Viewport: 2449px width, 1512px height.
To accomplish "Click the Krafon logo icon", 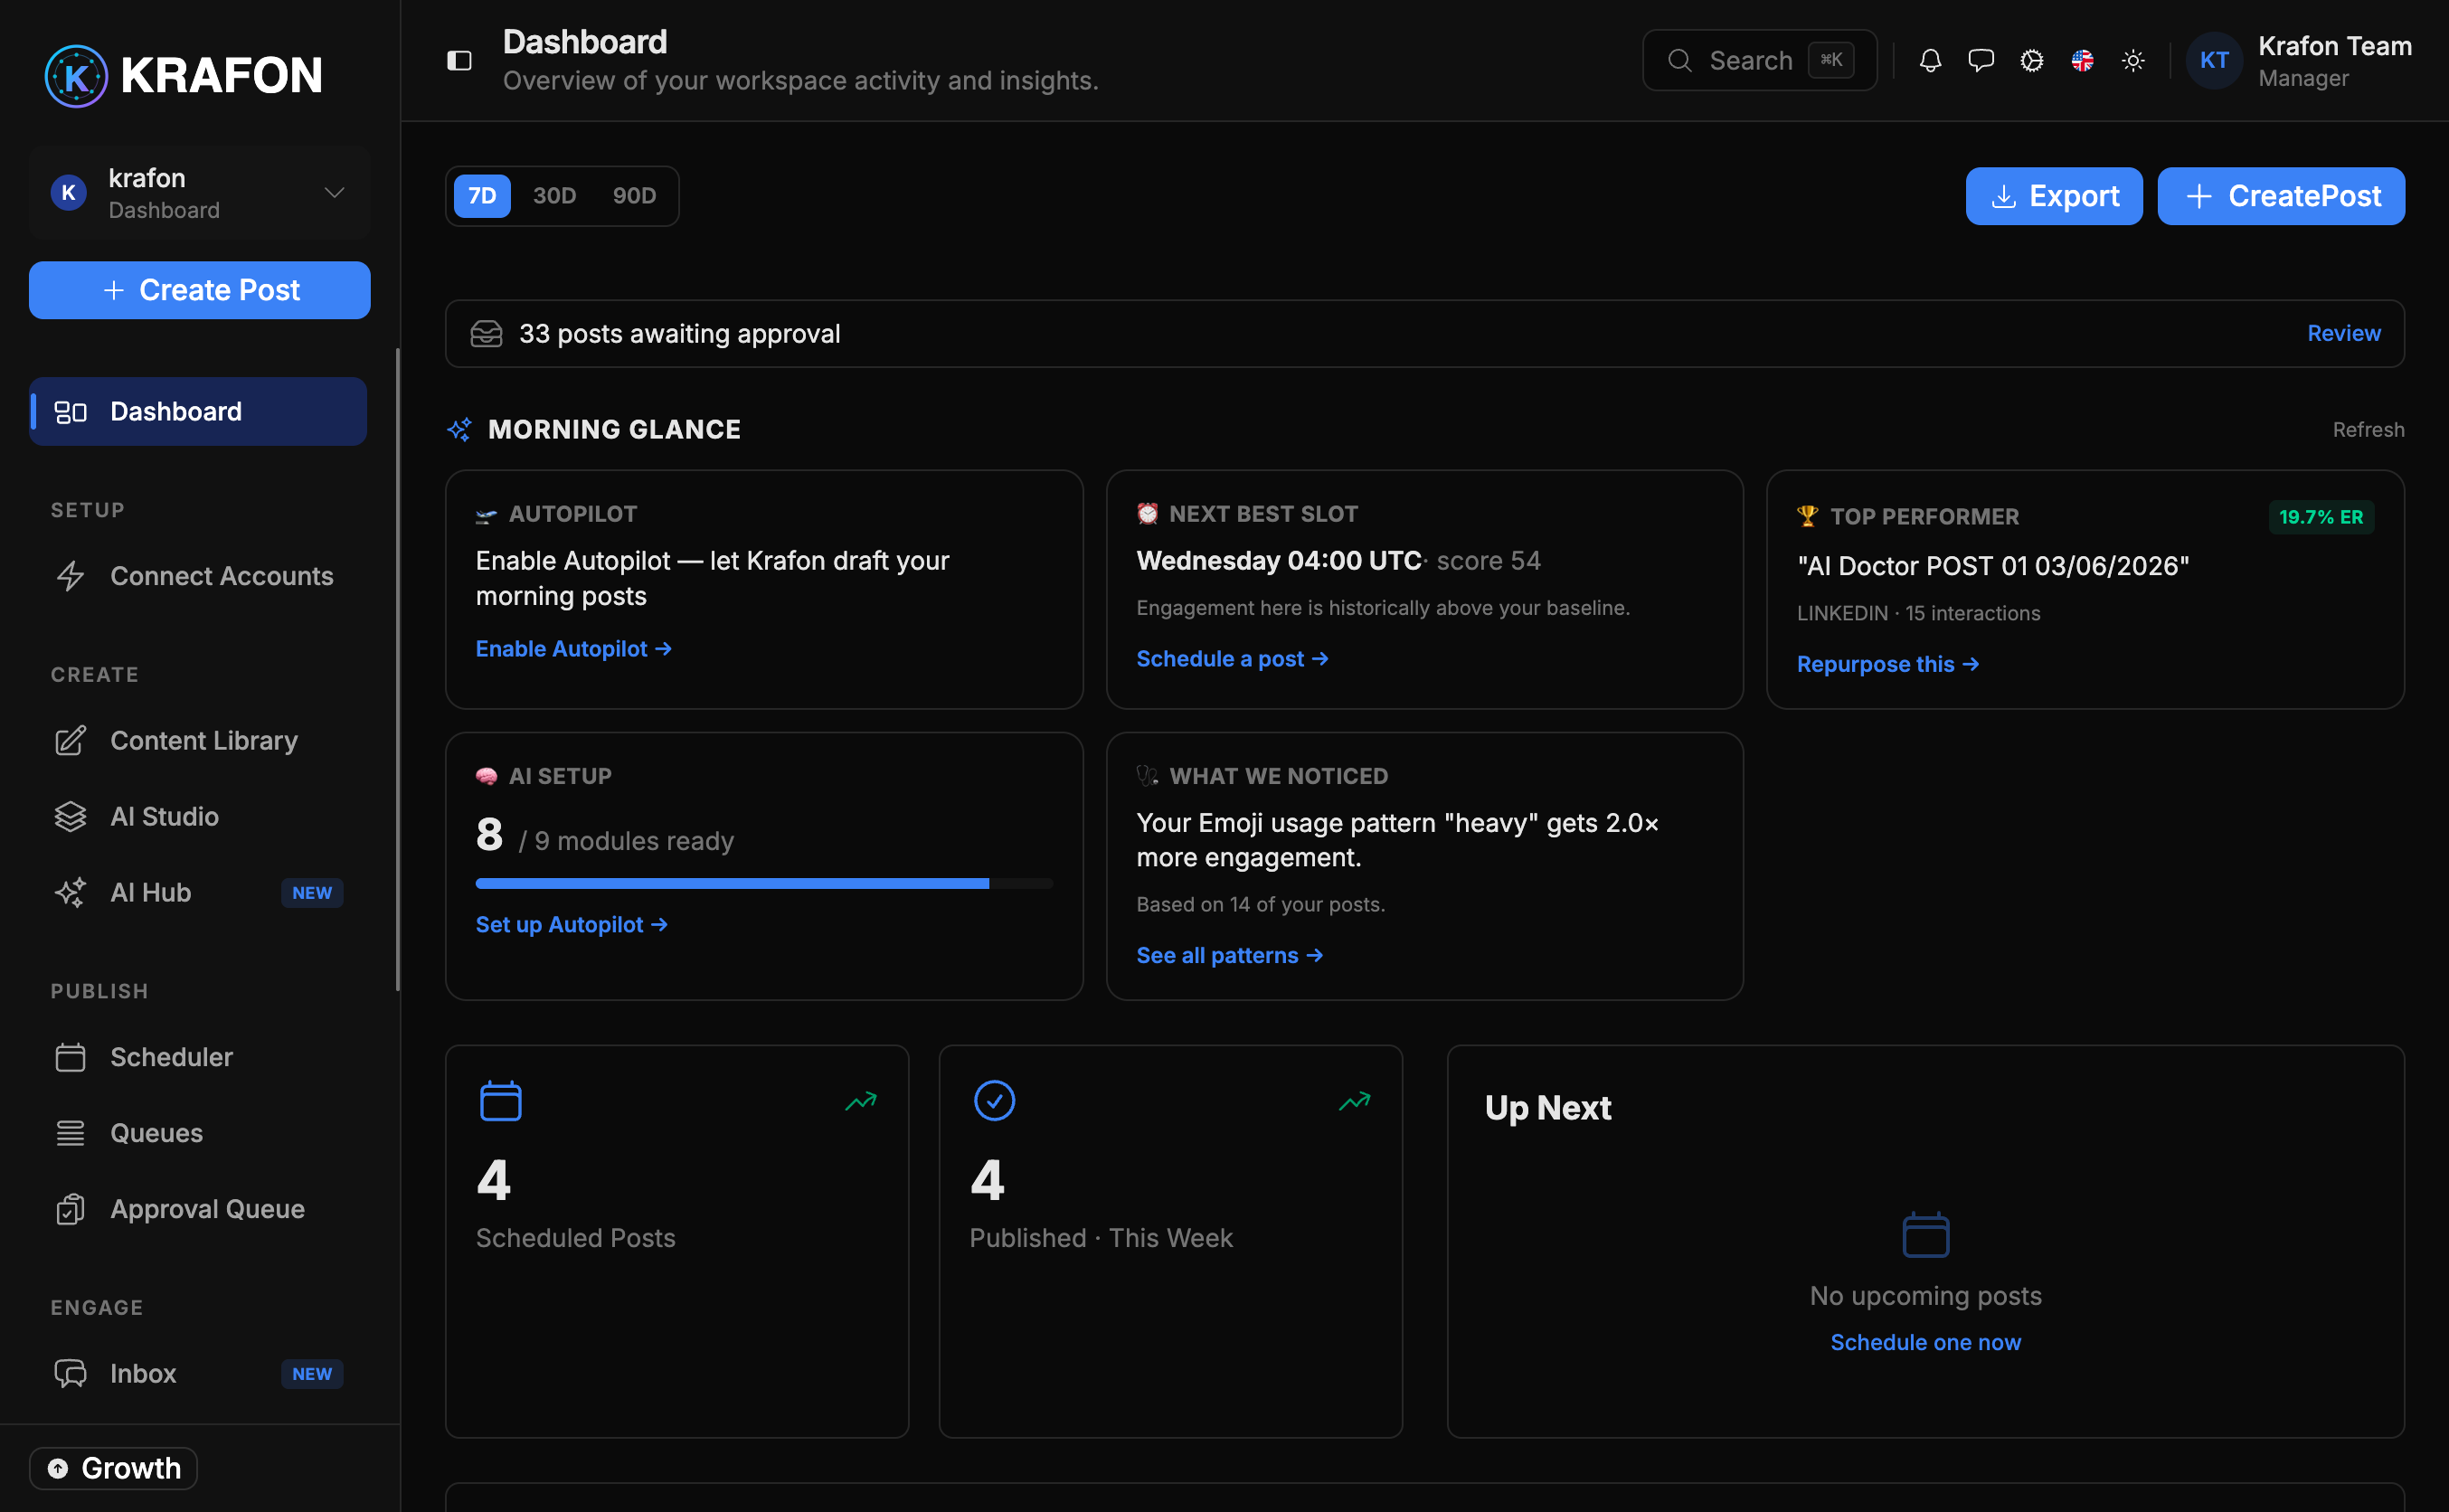I will pos(76,76).
